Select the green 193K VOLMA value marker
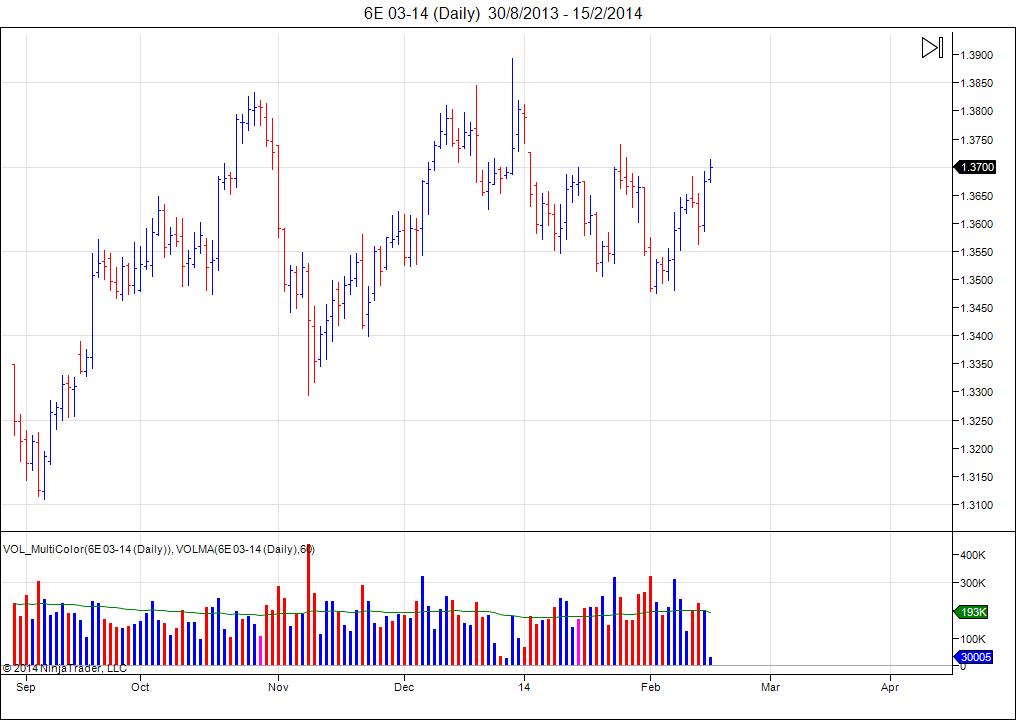The image size is (1016, 720). tap(972, 612)
